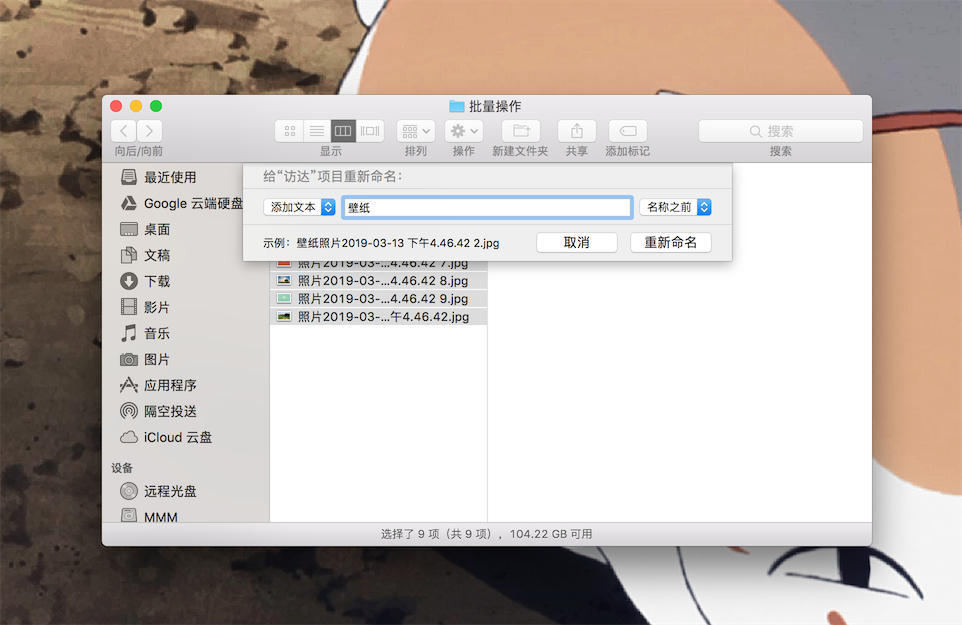962x625 pixels.
Task: Click the text field containing 壁纸
Action: (x=487, y=207)
